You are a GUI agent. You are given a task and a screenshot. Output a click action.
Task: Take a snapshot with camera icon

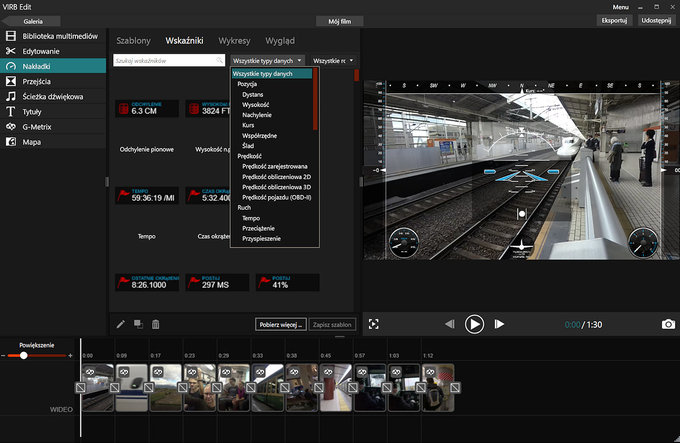pos(668,324)
